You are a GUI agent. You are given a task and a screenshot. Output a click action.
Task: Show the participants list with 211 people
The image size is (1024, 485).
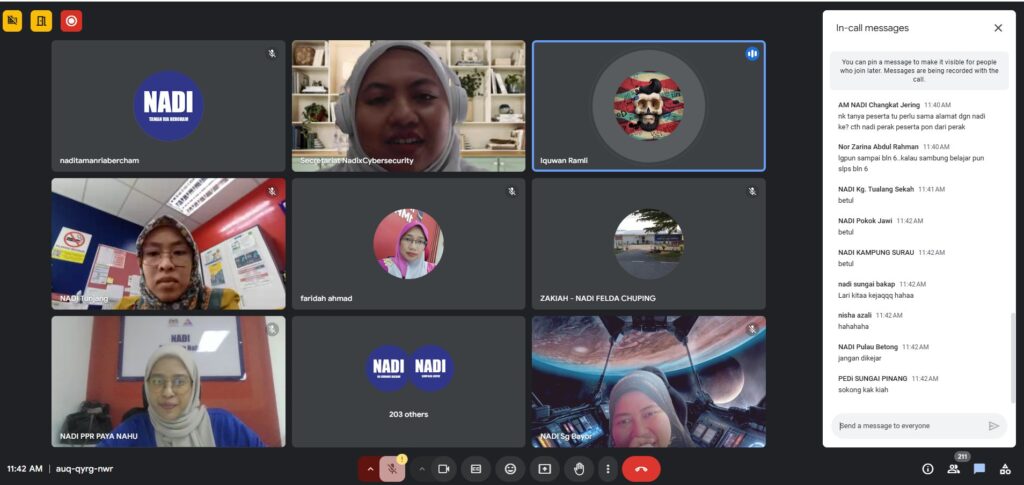(x=953, y=468)
